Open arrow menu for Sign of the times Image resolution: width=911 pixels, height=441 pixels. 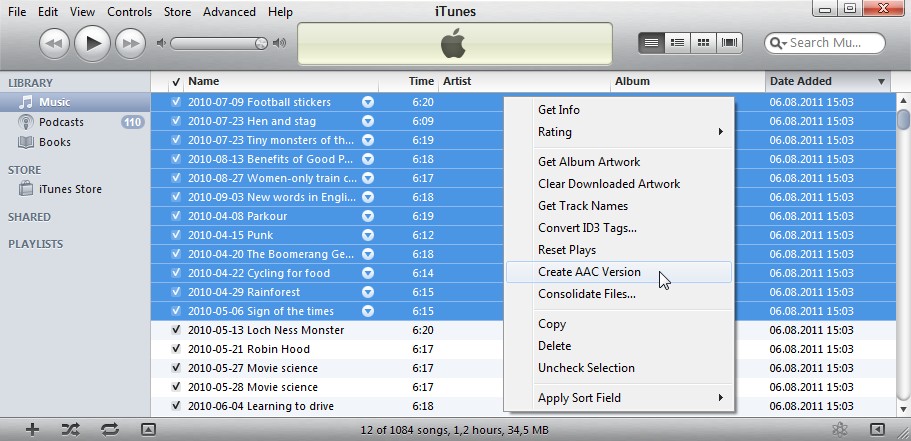[368, 311]
